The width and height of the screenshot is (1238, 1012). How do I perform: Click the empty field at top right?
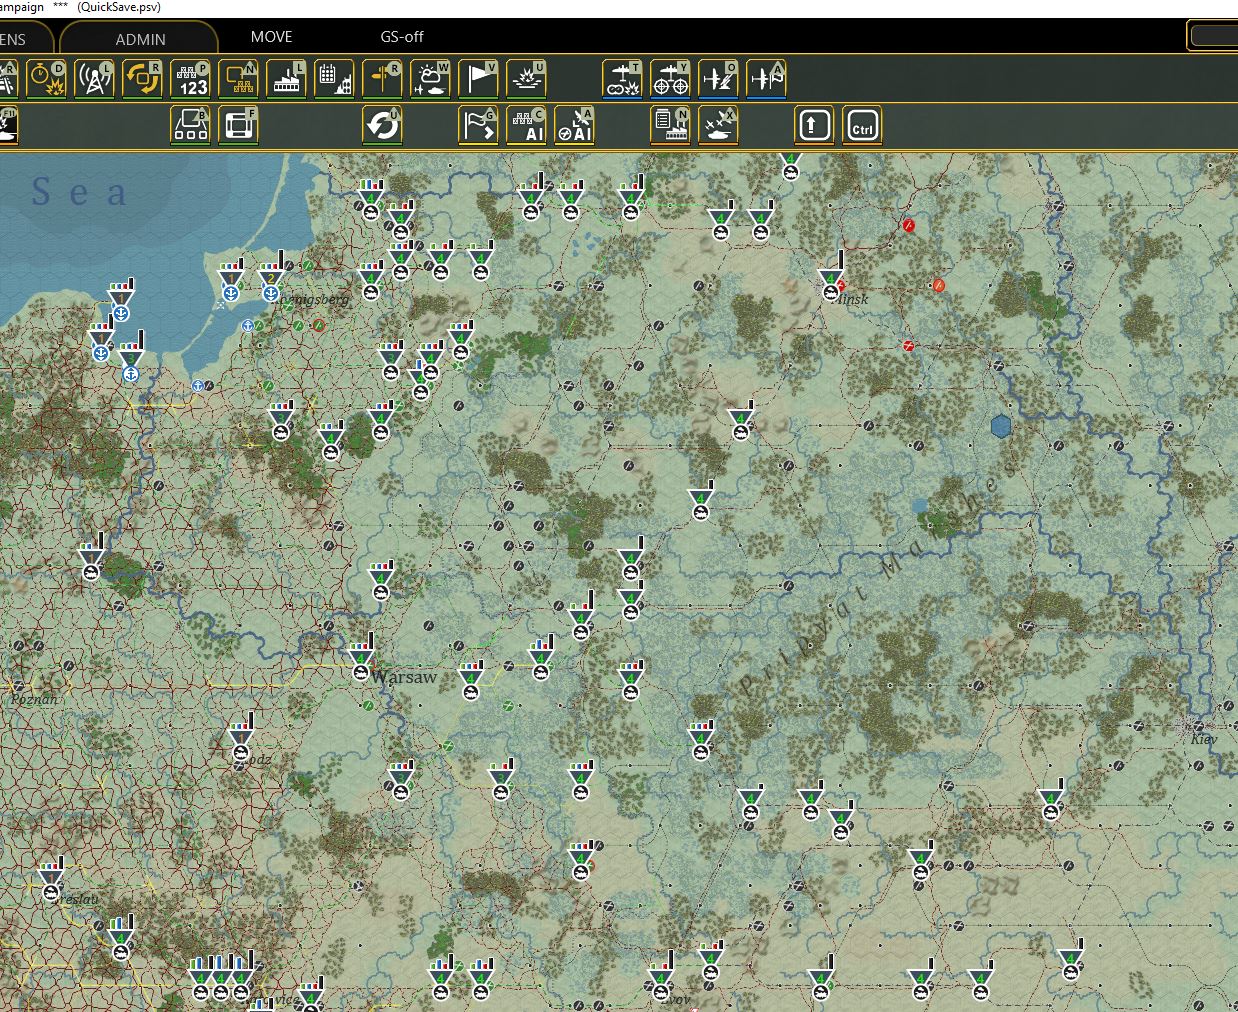[1213, 36]
